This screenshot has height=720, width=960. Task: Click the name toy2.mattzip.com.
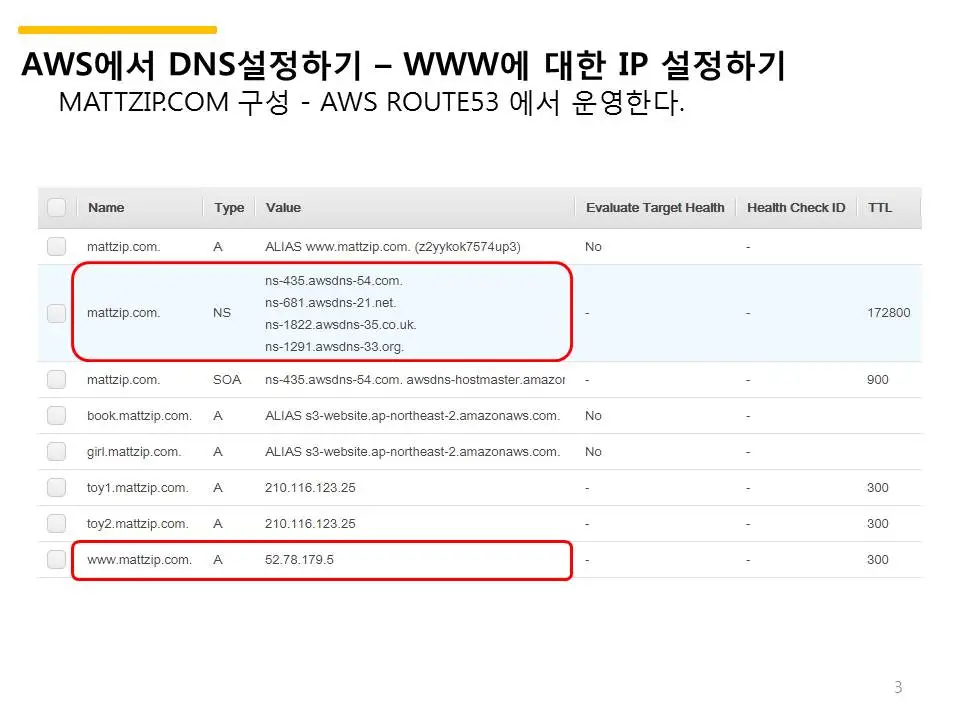(137, 524)
